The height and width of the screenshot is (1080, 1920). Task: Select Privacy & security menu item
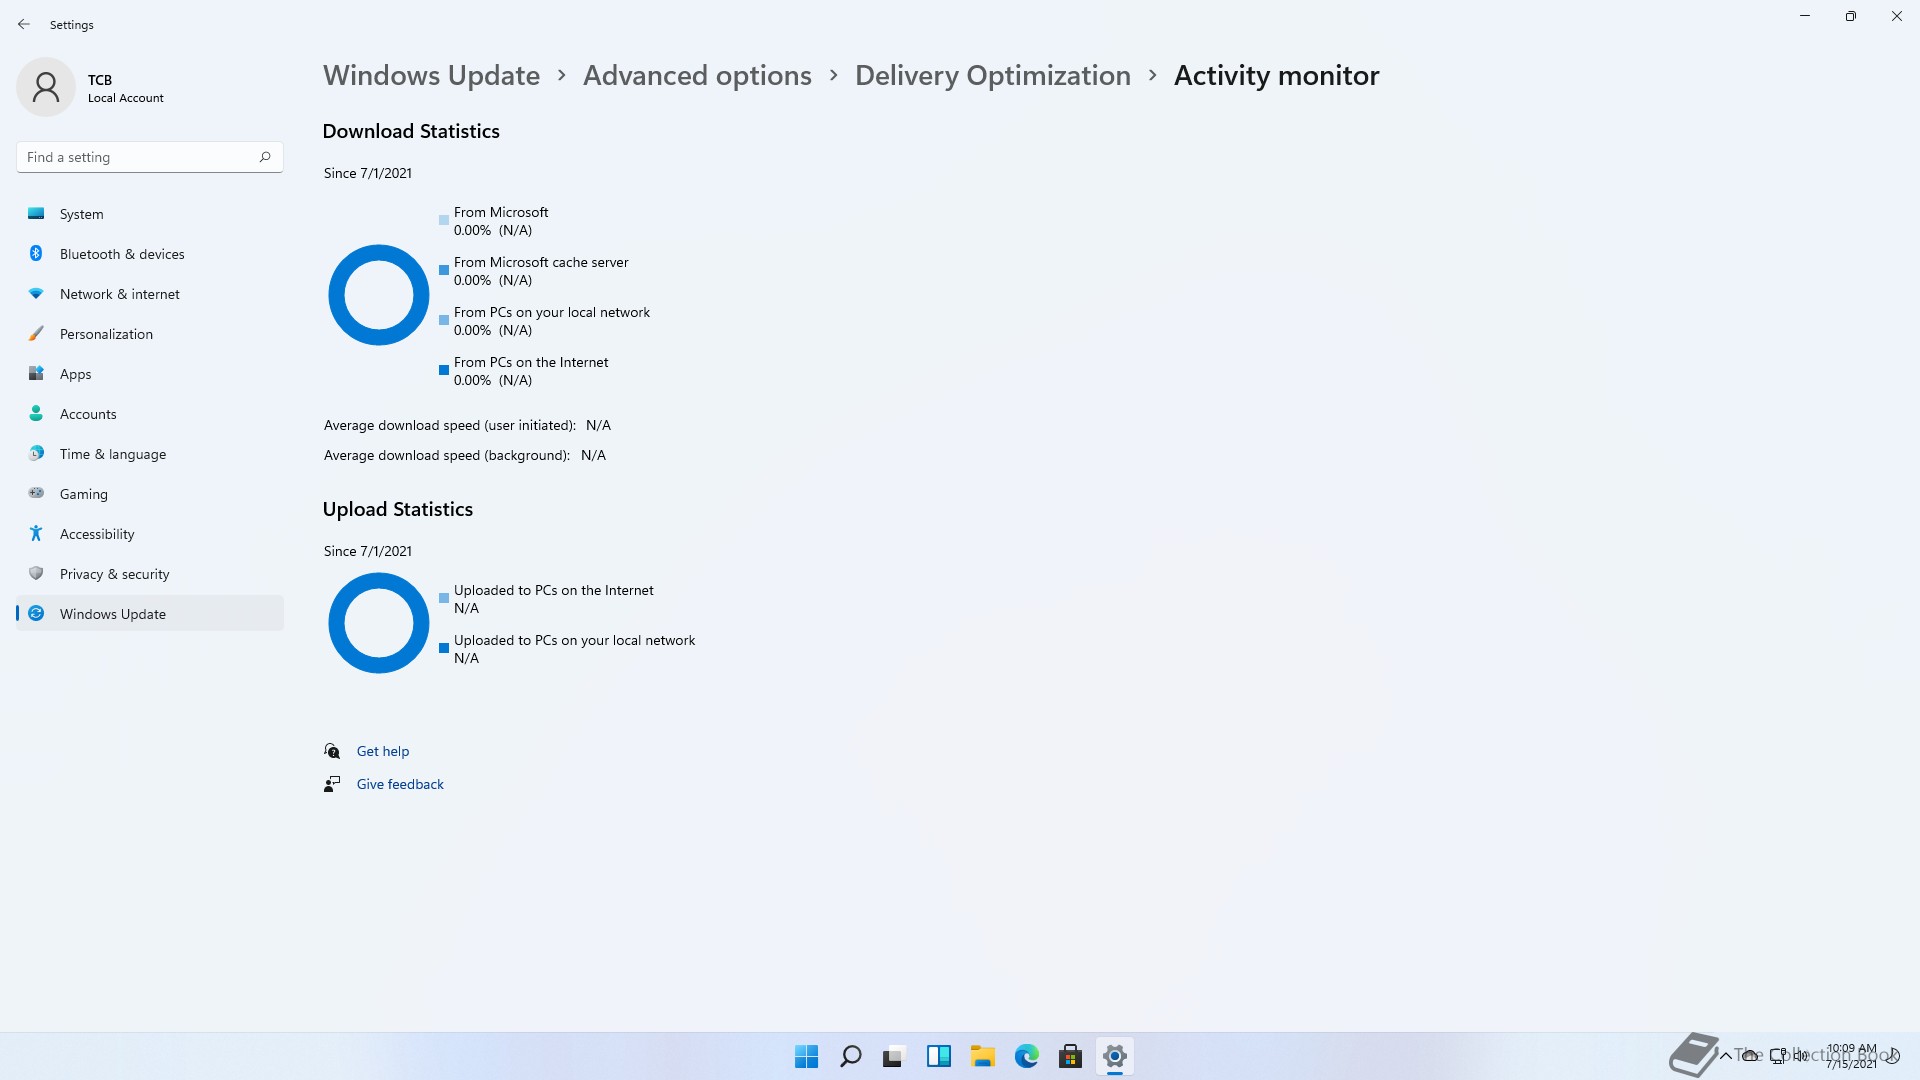pos(150,574)
